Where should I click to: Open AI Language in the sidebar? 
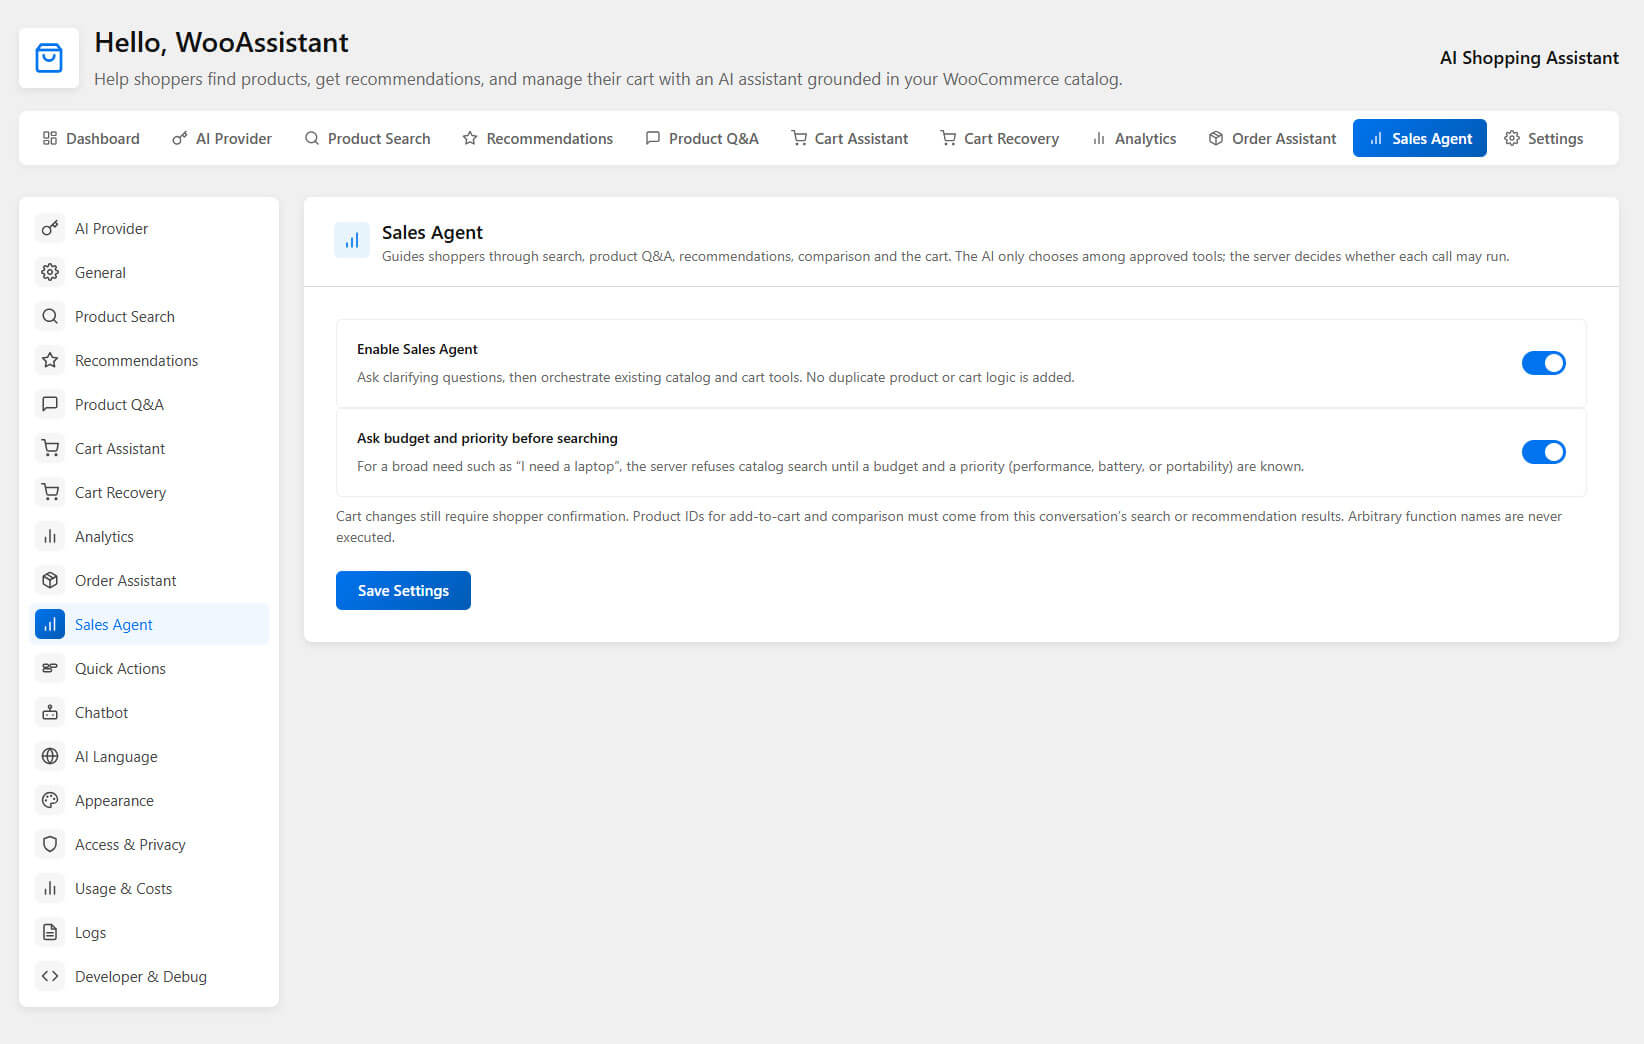(x=151, y=757)
